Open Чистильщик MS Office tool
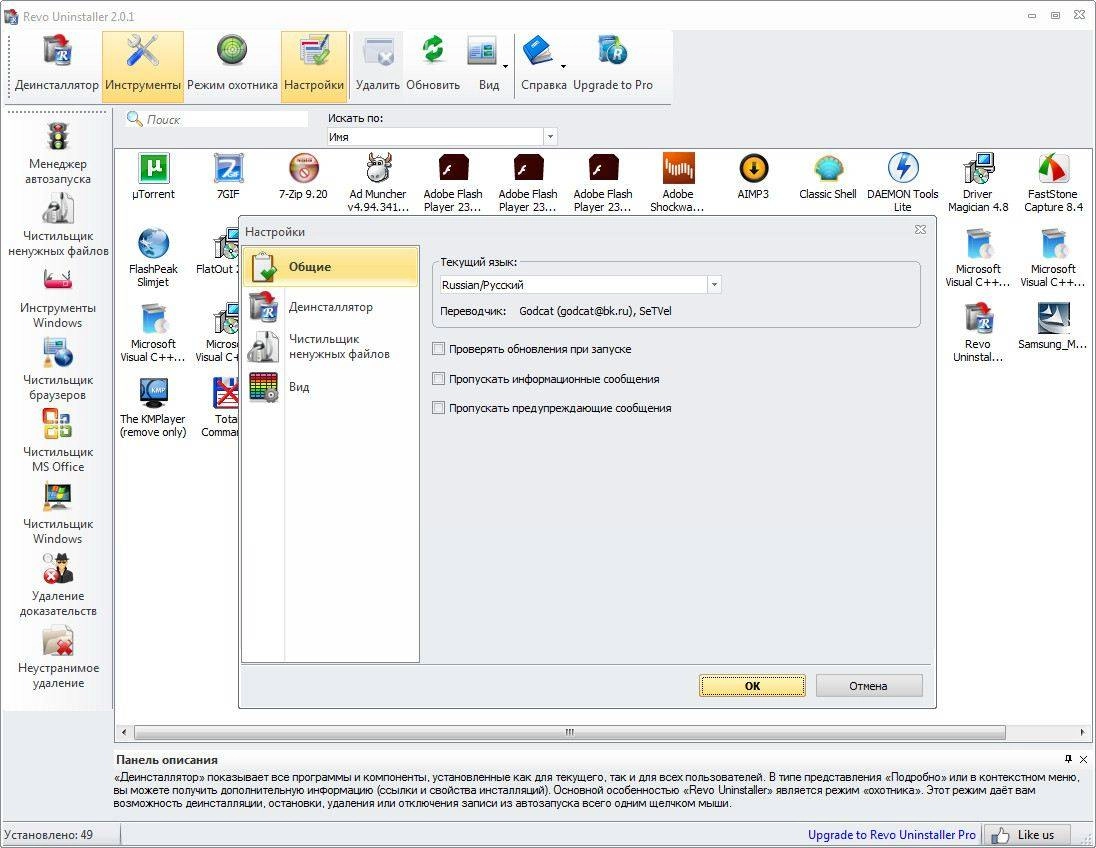Screen dimensions: 1096x848 pyautogui.click(x=58, y=441)
